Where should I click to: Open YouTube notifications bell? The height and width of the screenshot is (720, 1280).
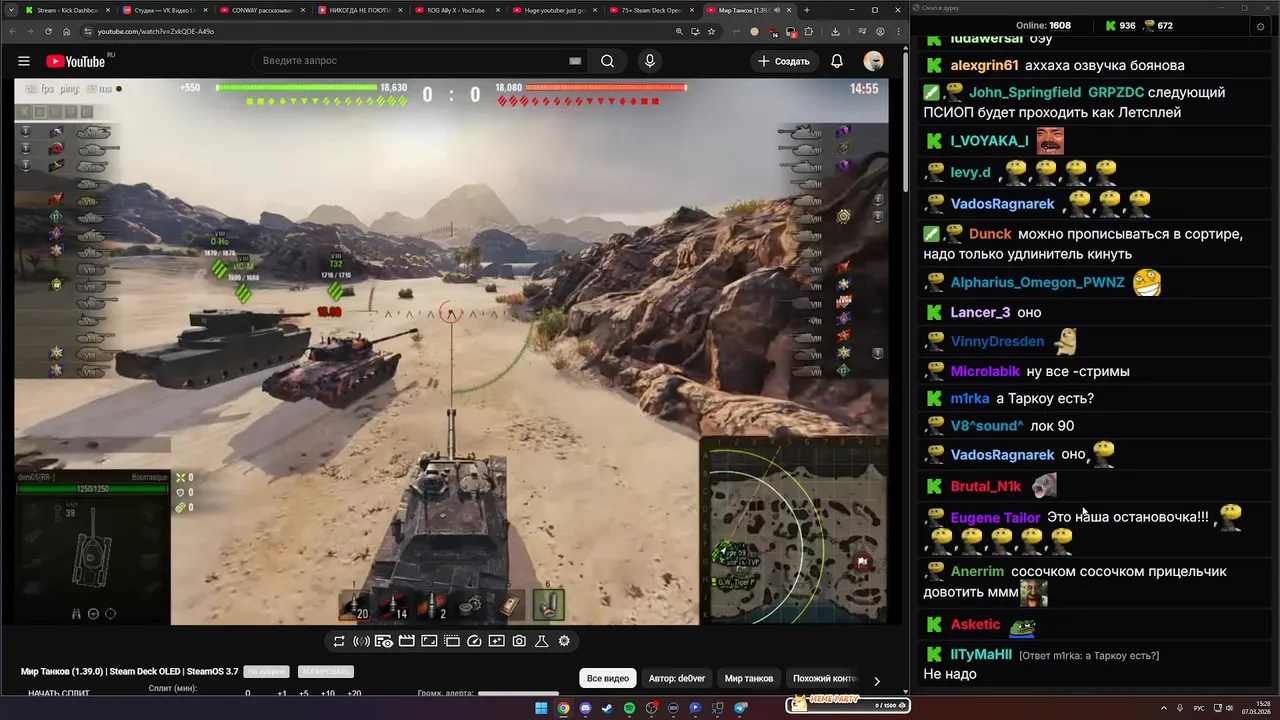pos(837,61)
